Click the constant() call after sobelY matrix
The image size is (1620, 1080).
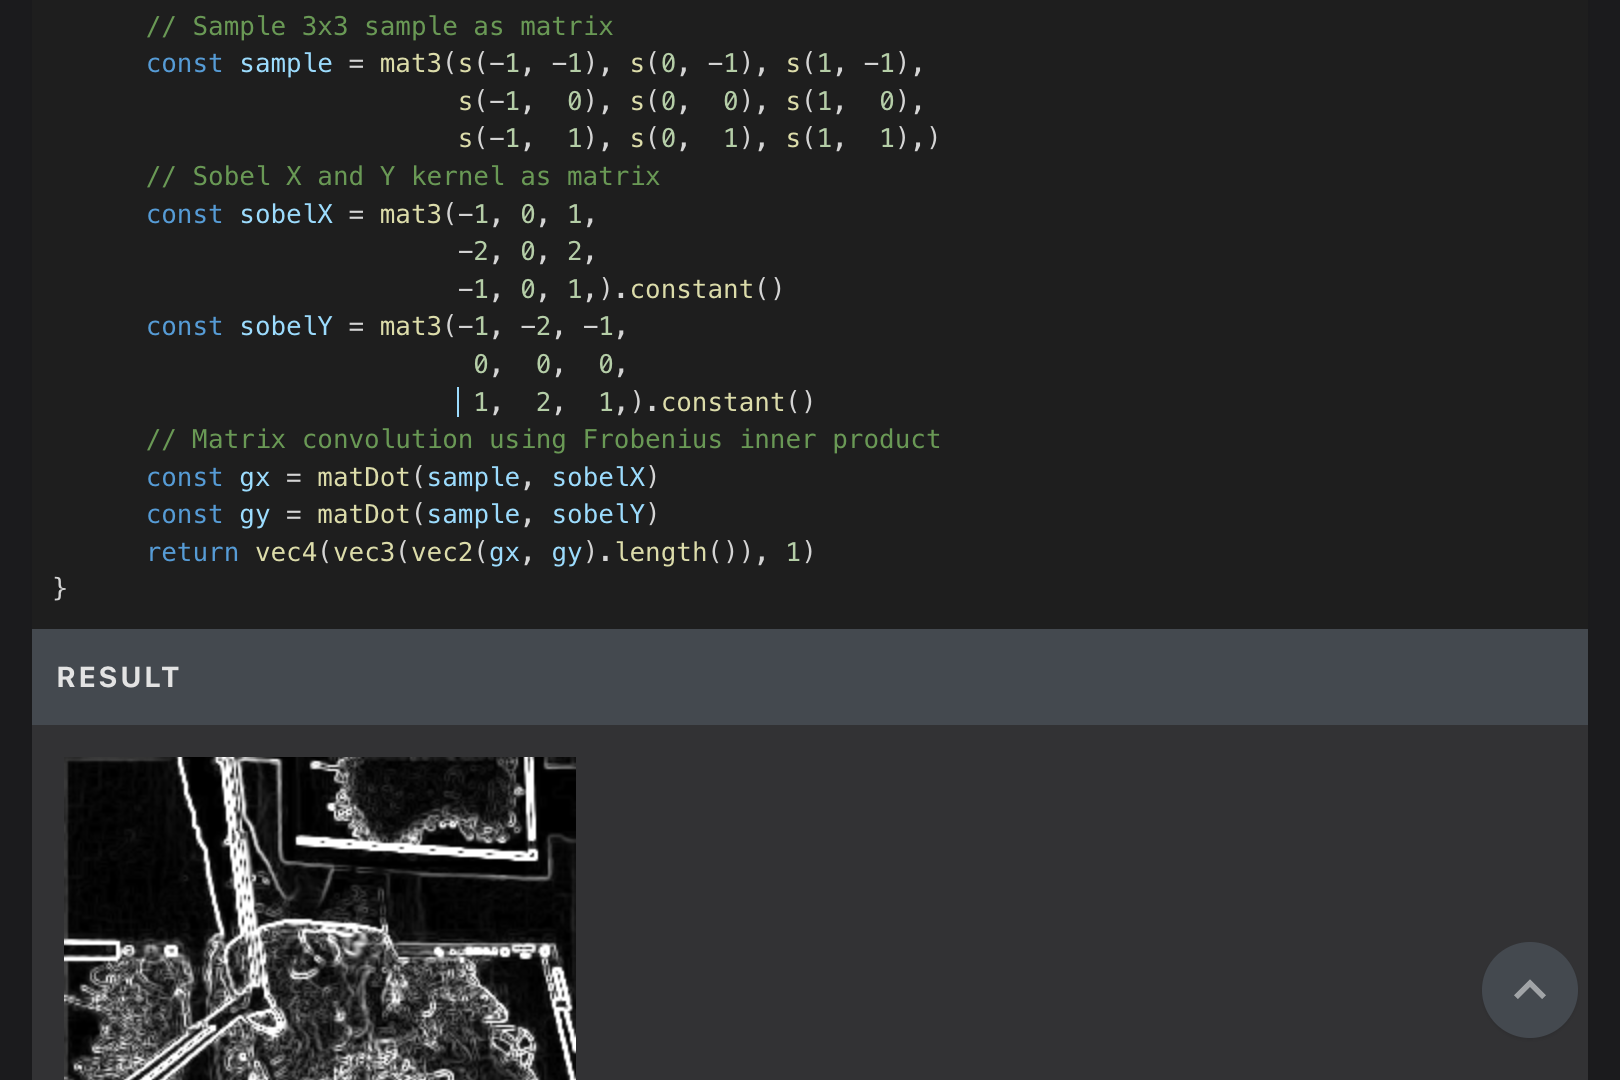pos(733,401)
